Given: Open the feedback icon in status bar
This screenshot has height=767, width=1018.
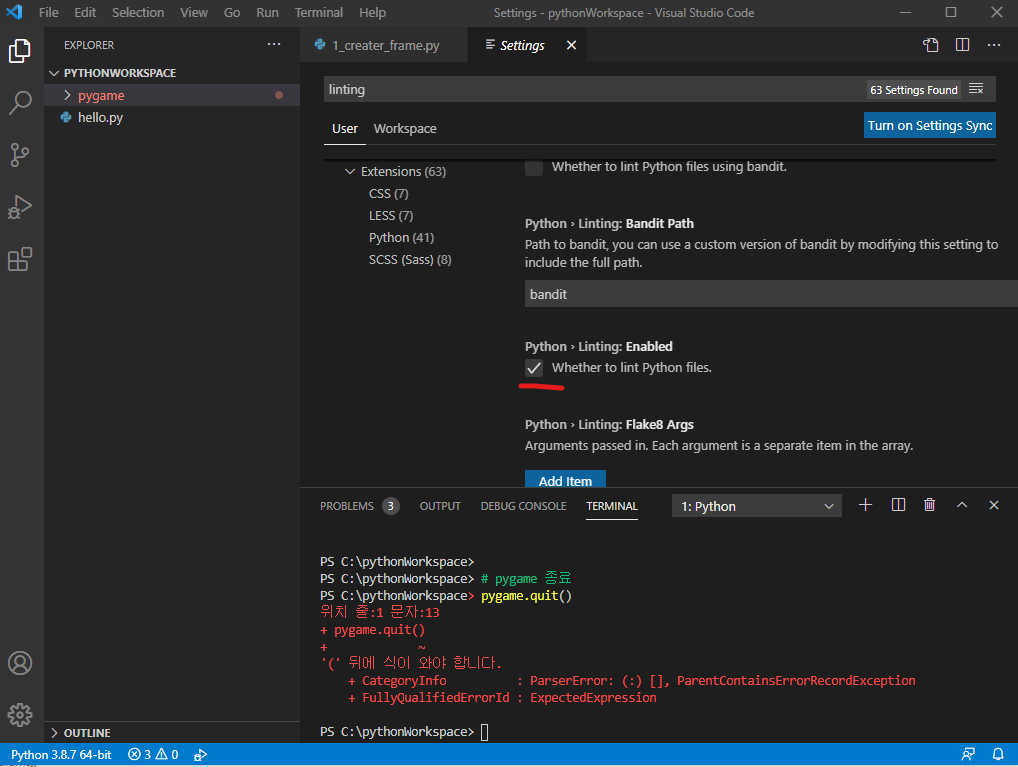Looking at the screenshot, I should (968, 754).
